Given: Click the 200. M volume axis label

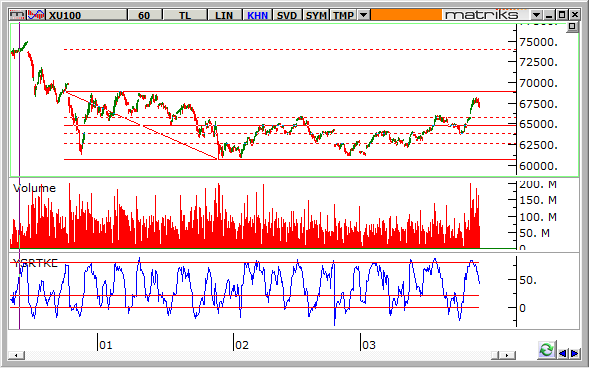Looking at the screenshot, I should pos(538,184).
